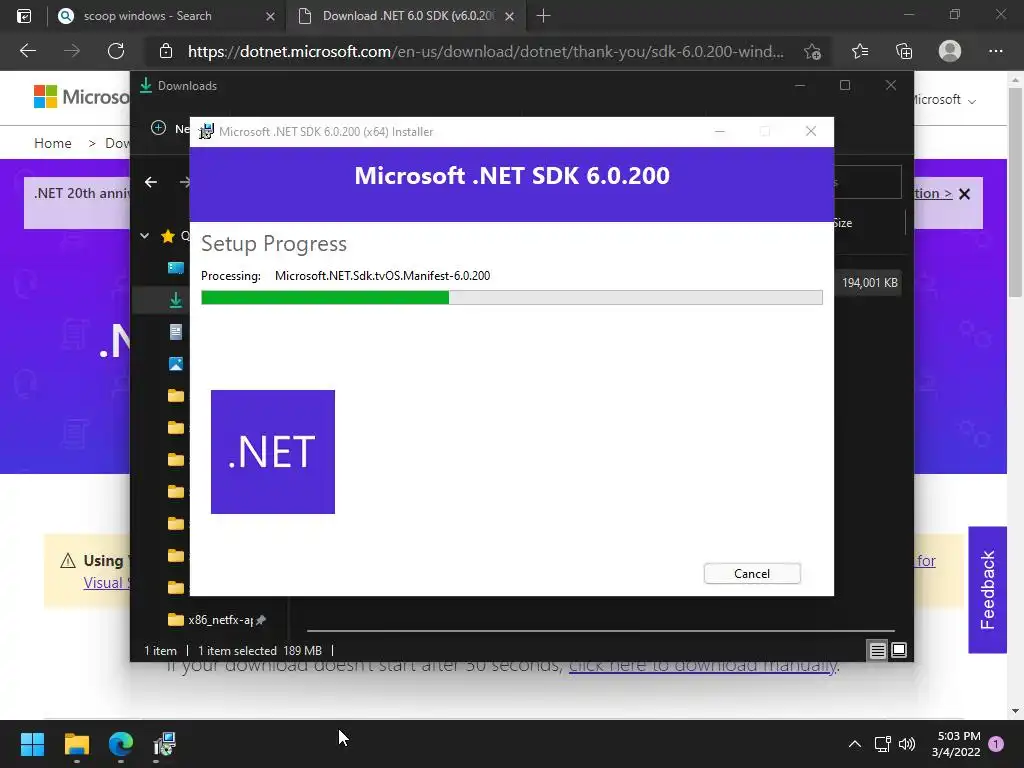Select the Downloads item in Explorer sidebar
The image size is (1024, 768).
point(176,300)
